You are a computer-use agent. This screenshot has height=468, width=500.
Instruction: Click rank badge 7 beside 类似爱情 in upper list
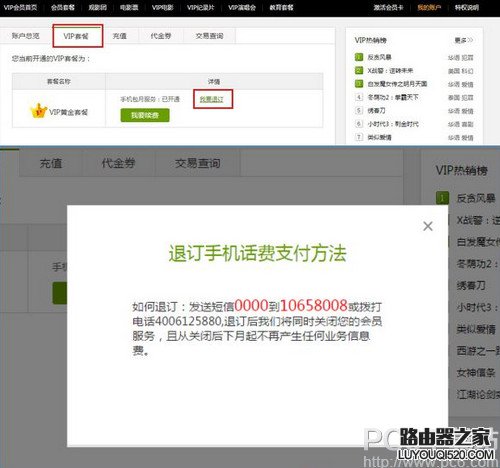tap(359, 137)
